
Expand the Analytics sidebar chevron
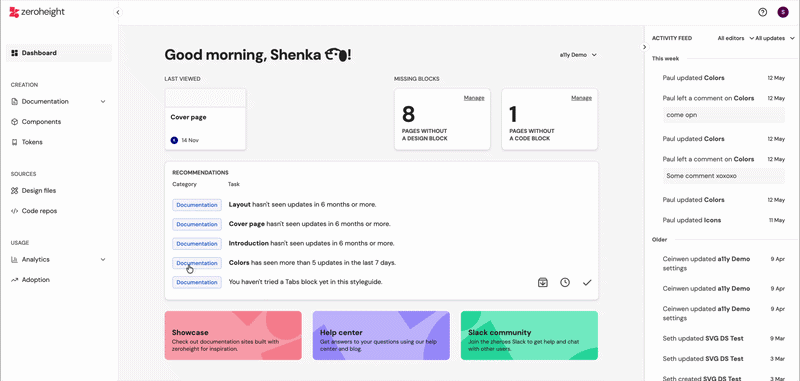click(103, 260)
